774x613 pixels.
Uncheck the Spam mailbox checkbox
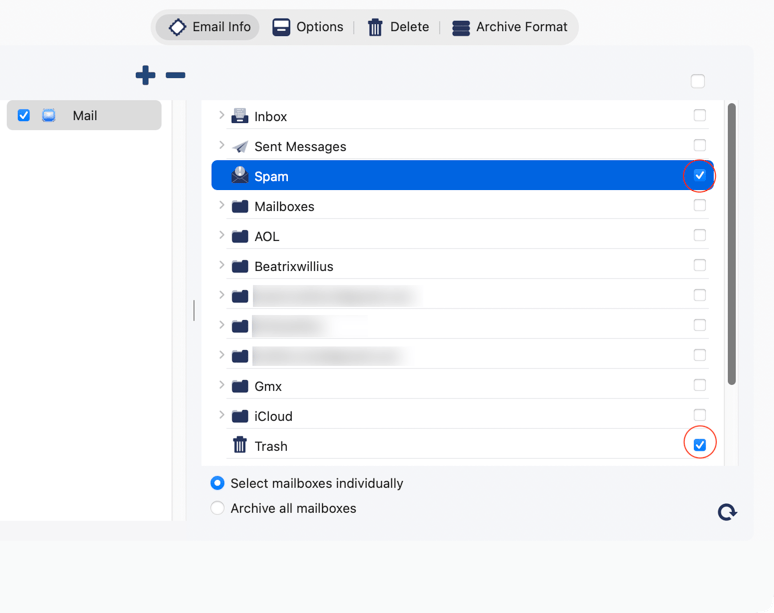pyautogui.click(x=700, y=175)
